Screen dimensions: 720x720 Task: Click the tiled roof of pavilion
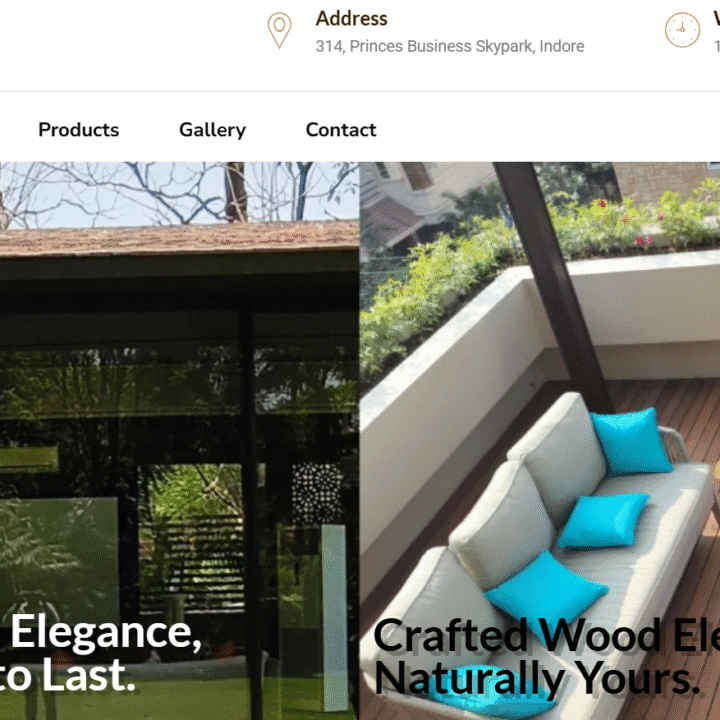tap(179, 239)
